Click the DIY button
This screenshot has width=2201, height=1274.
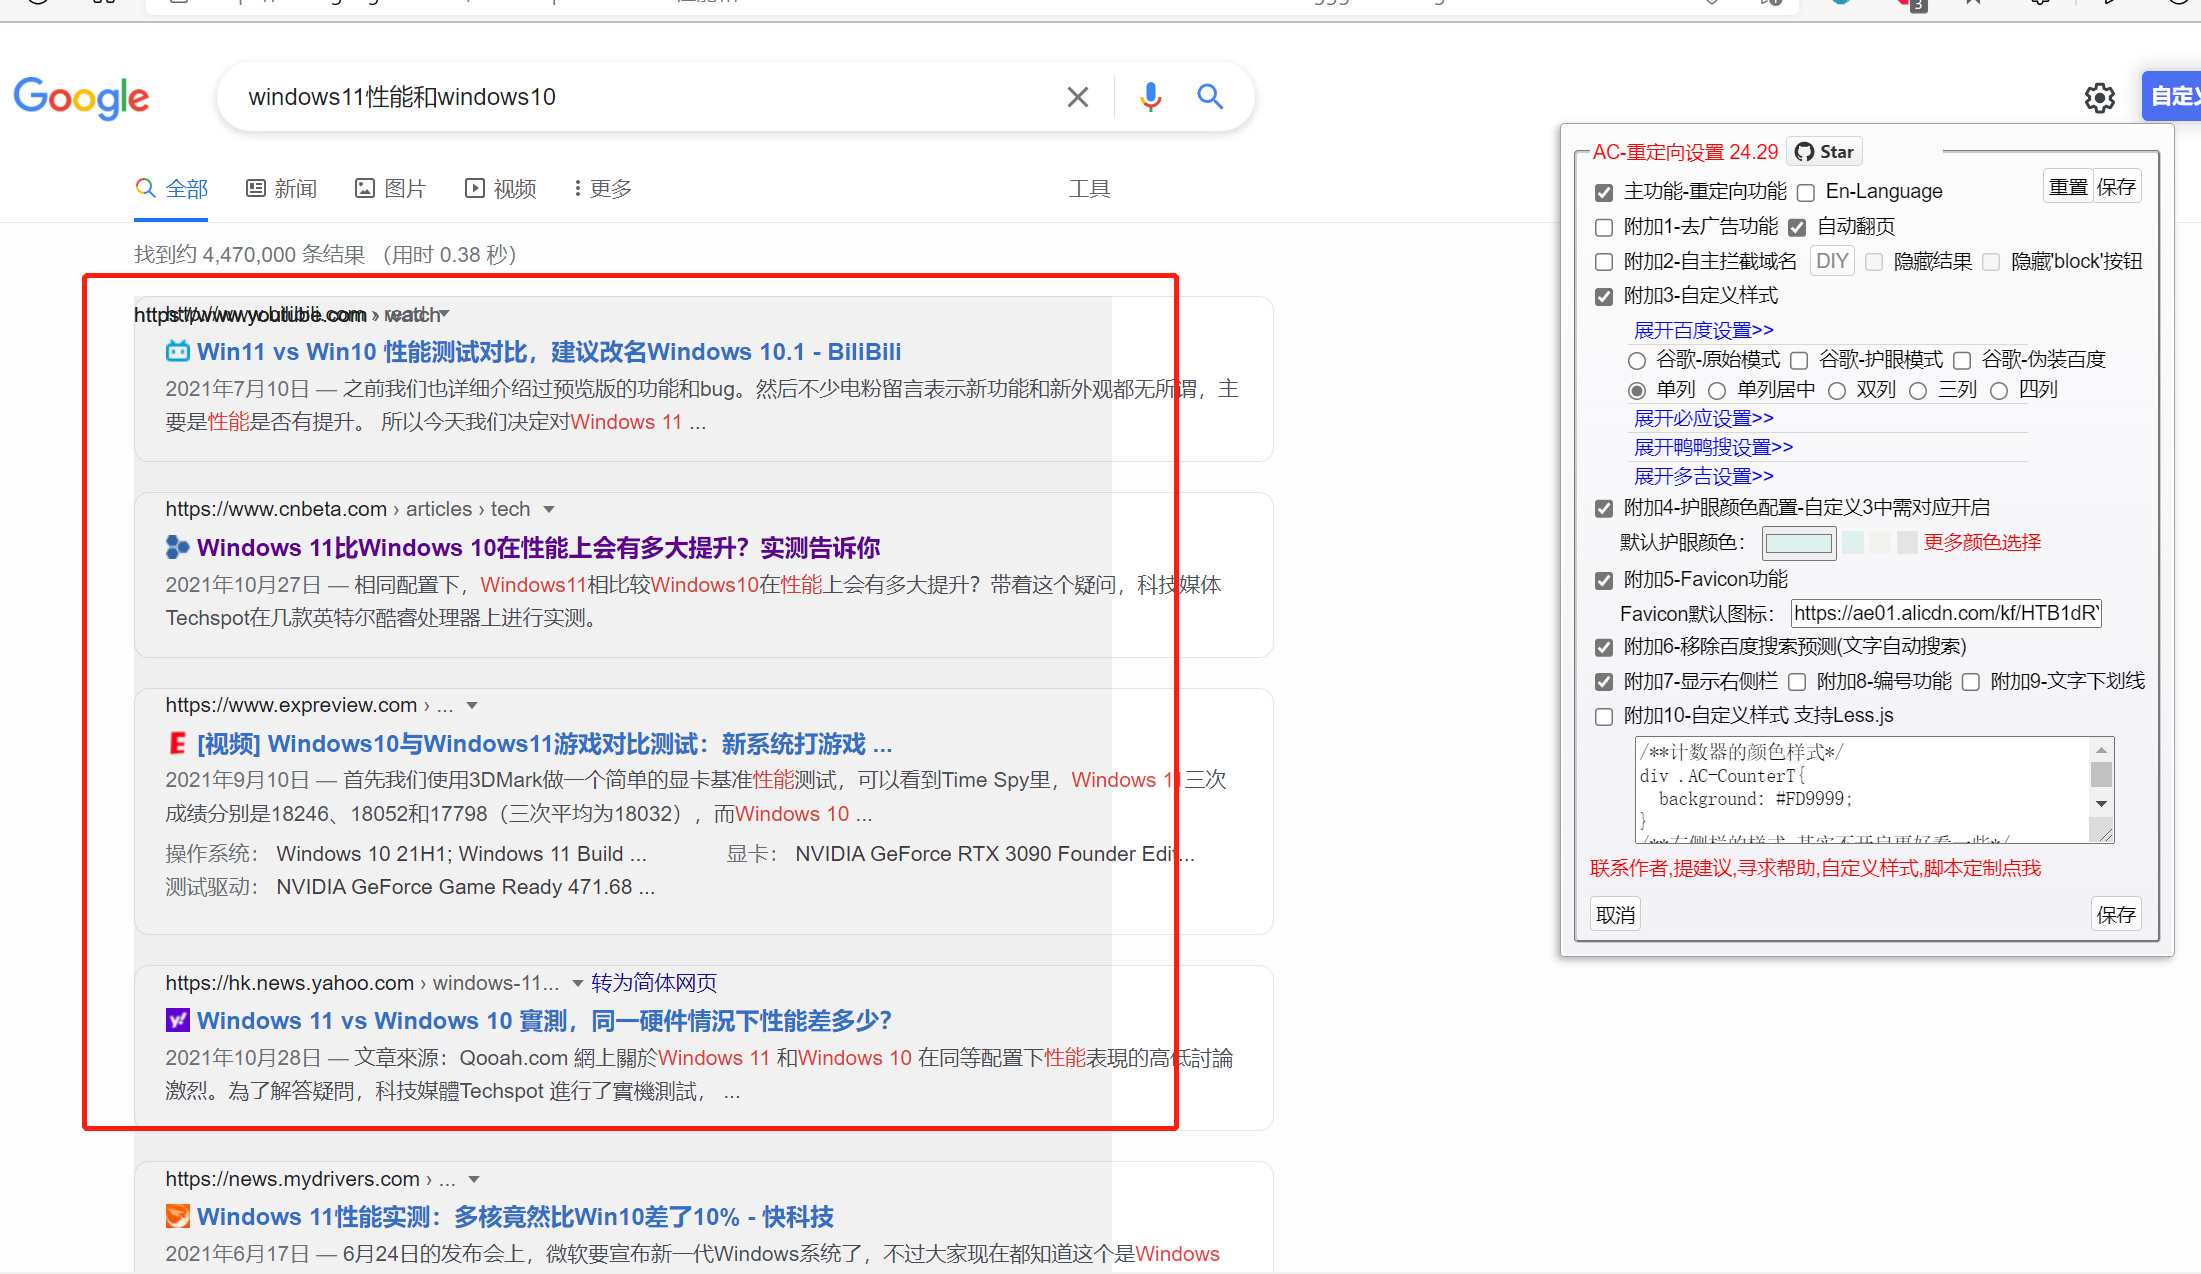tap(1831, 261)
